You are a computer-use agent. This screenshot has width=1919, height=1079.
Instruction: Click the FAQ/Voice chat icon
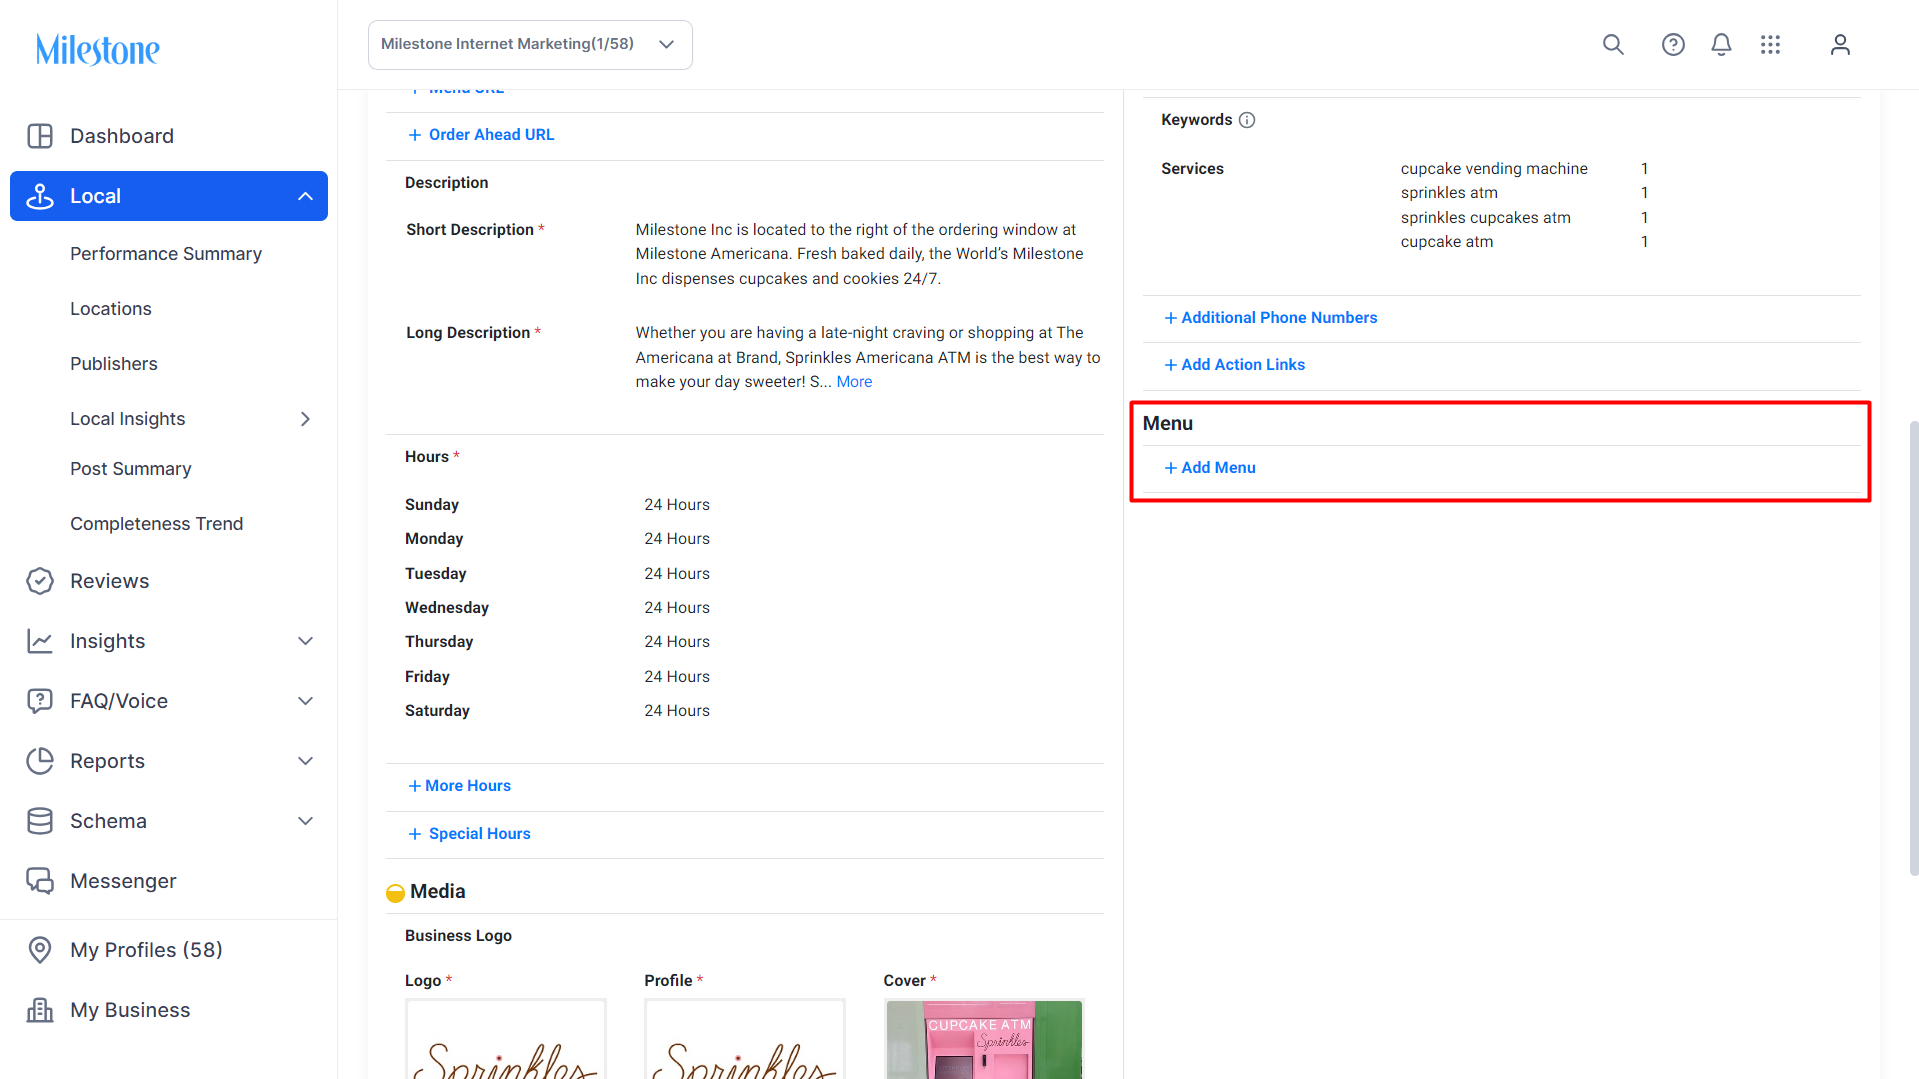tap(40, 701)
